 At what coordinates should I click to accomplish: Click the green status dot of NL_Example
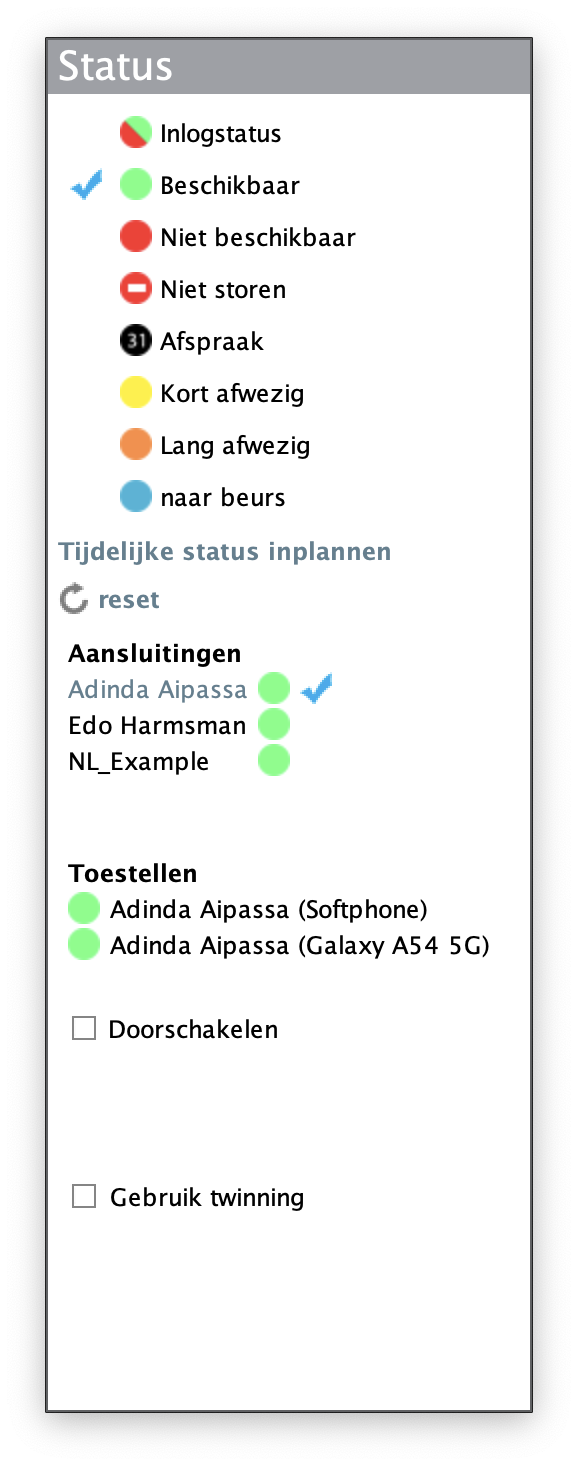point(273,759)
